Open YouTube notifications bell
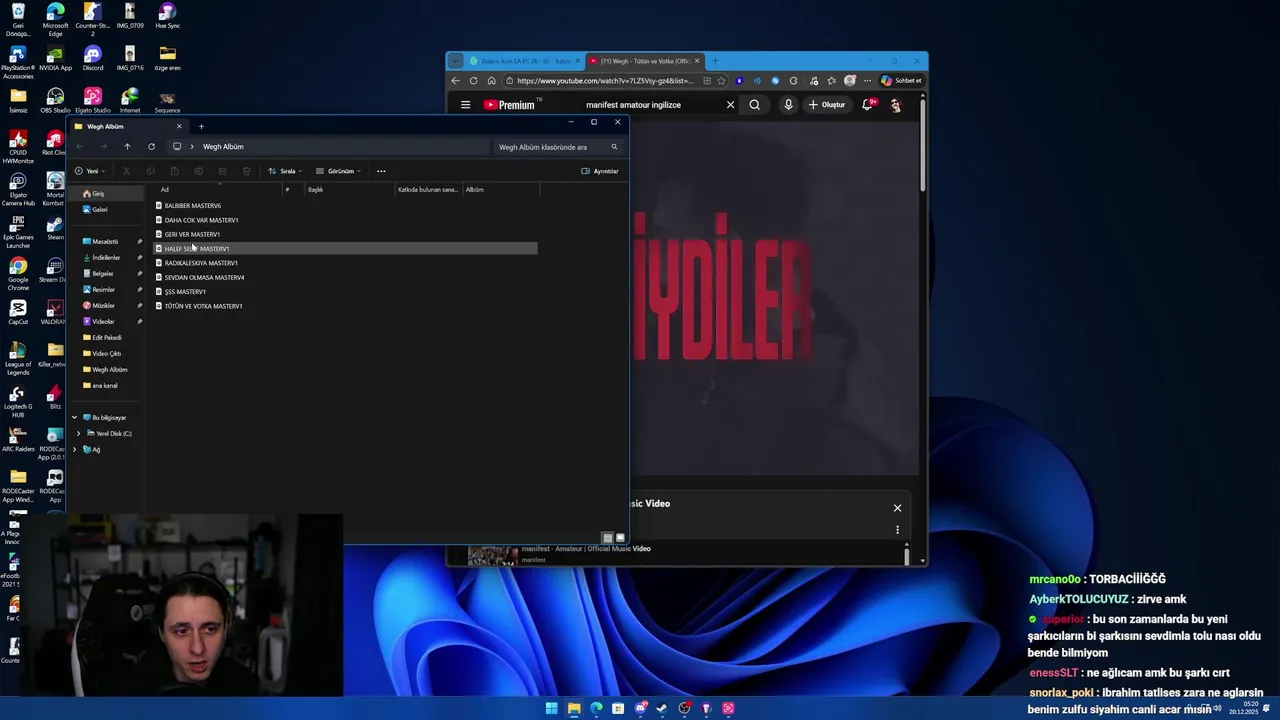The height and width of the screenshot is (720, 1280). pyautogui.click(x=868, y=105)
